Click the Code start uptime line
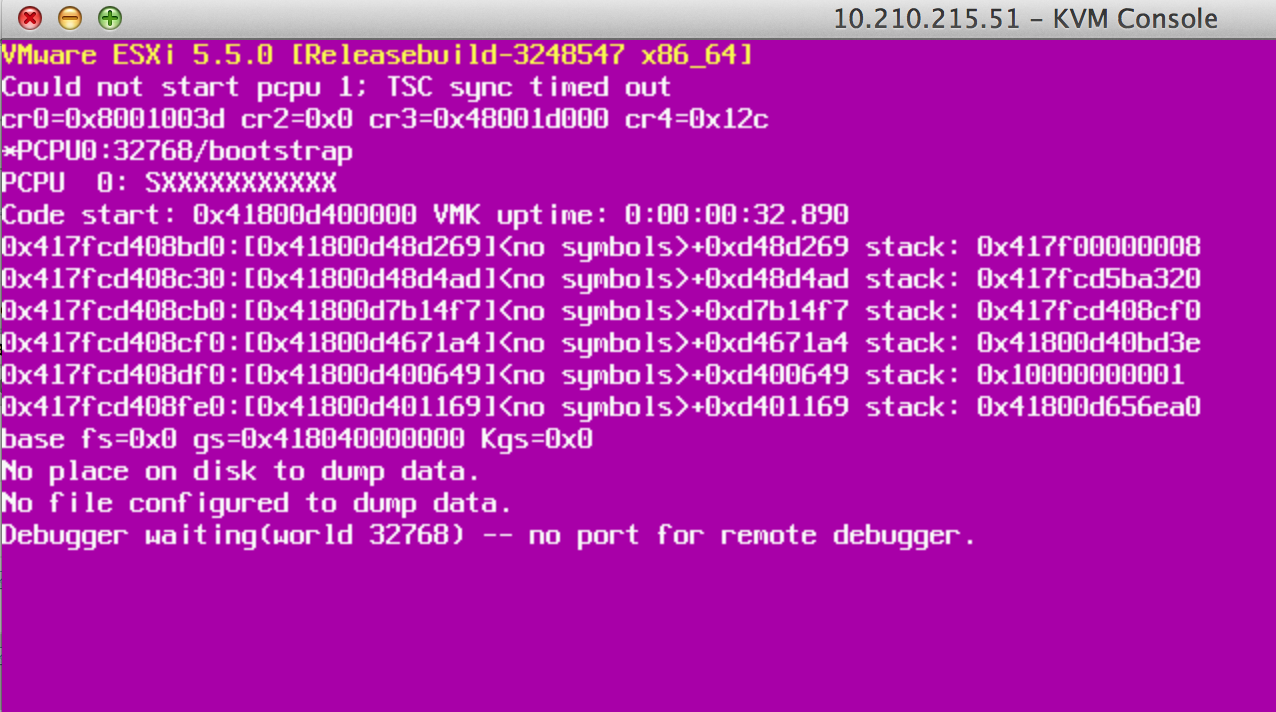Screen dimensions: 1276x712 click(424, 214)
